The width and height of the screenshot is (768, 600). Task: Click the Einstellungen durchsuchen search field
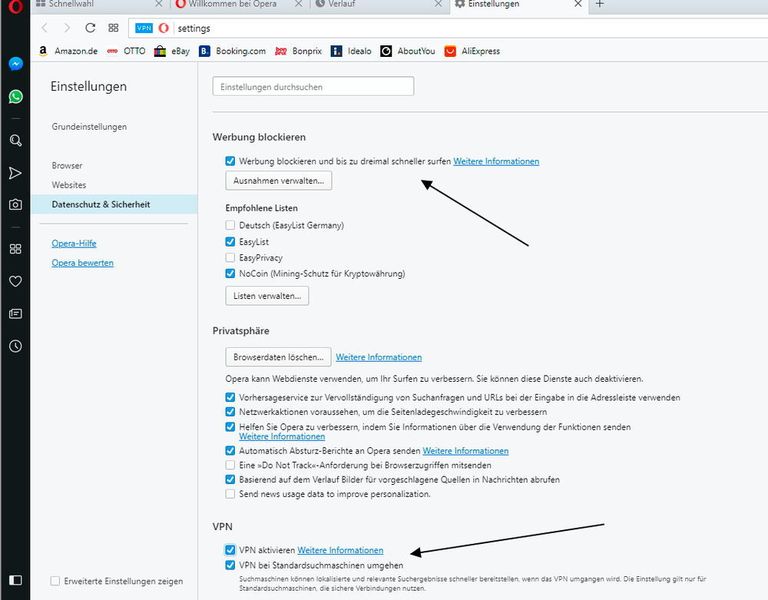coord(313,86)
